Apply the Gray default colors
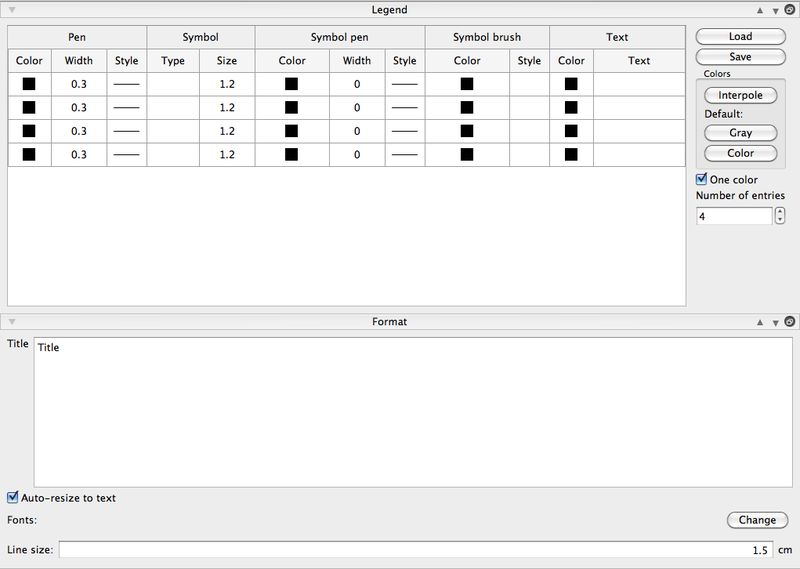 [x=740, y=133]
